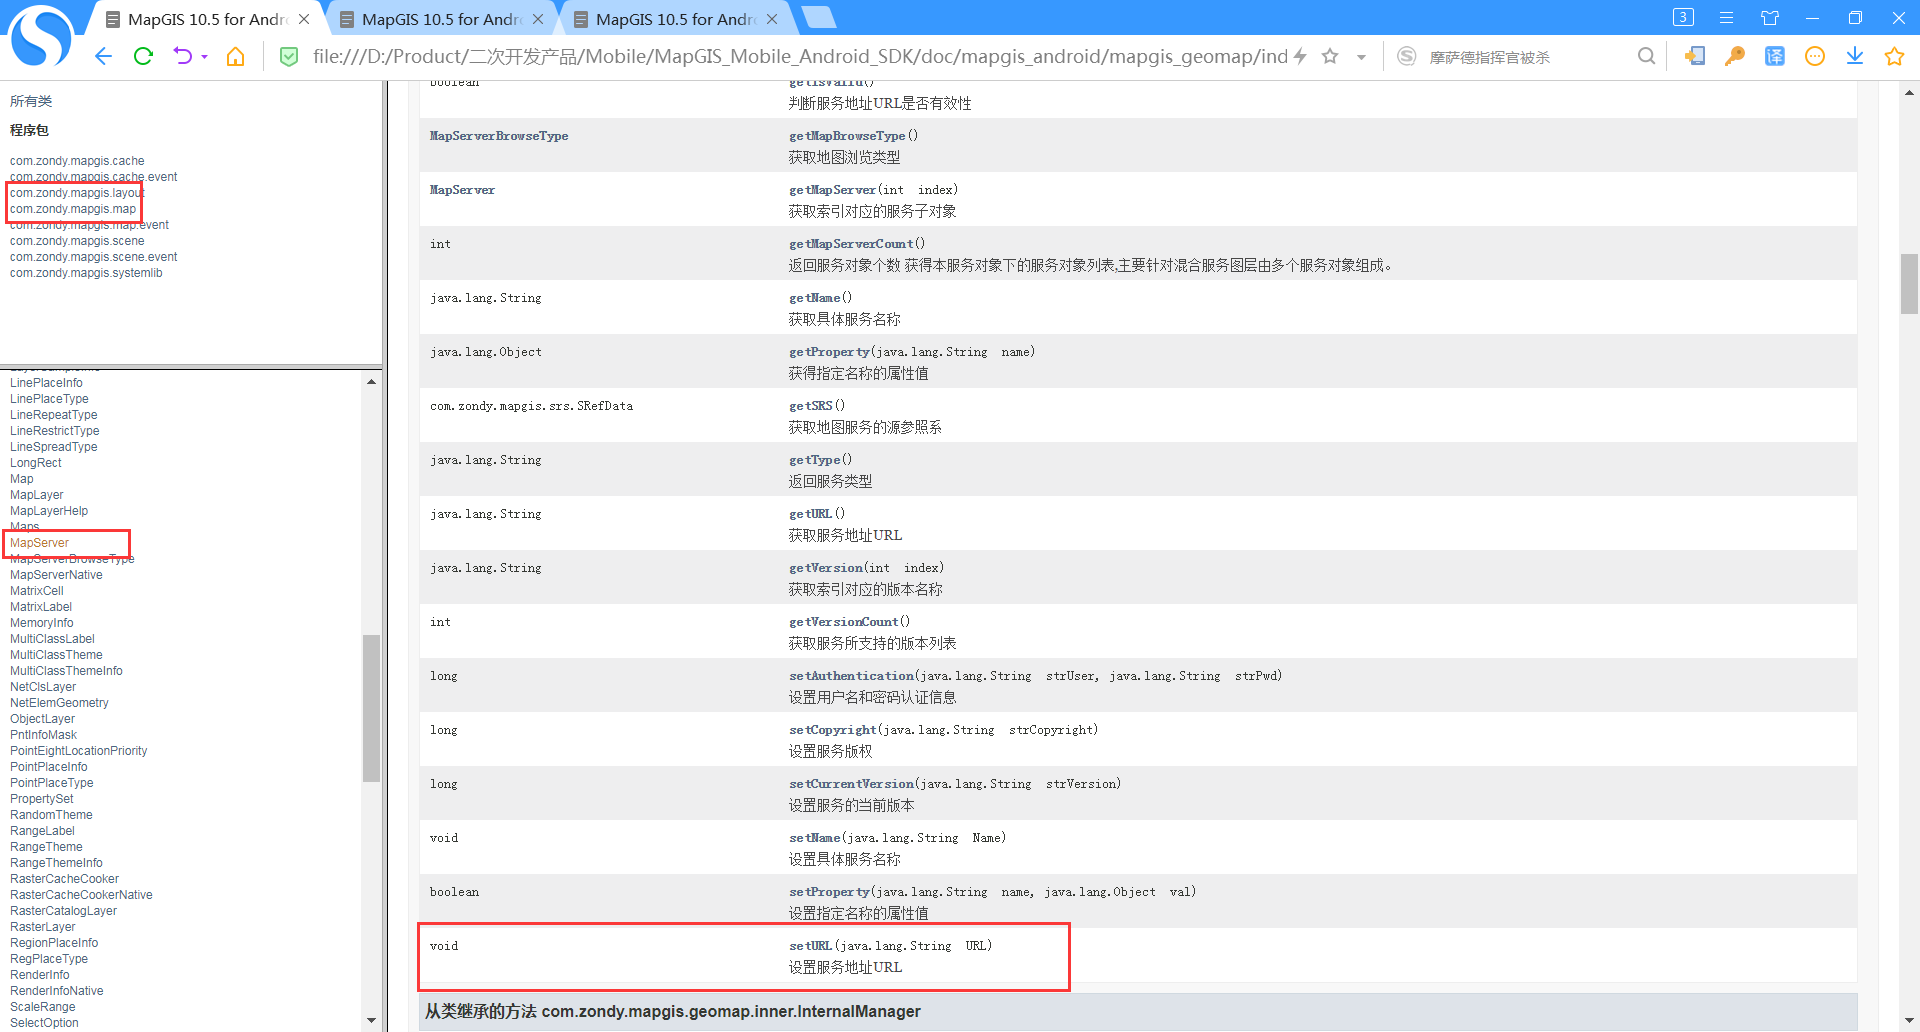Bookmark page with star icon in address bar
The height and width of the screenshot is (1032, 1920).
pyautogui.click(x=1330, y=57)
